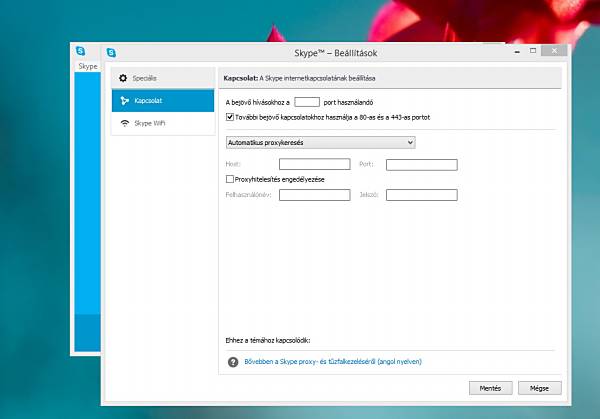The height and width of the screenshot is (419, 600).
Task: Click the question mark help icon
Action: [x=233, y=362]
